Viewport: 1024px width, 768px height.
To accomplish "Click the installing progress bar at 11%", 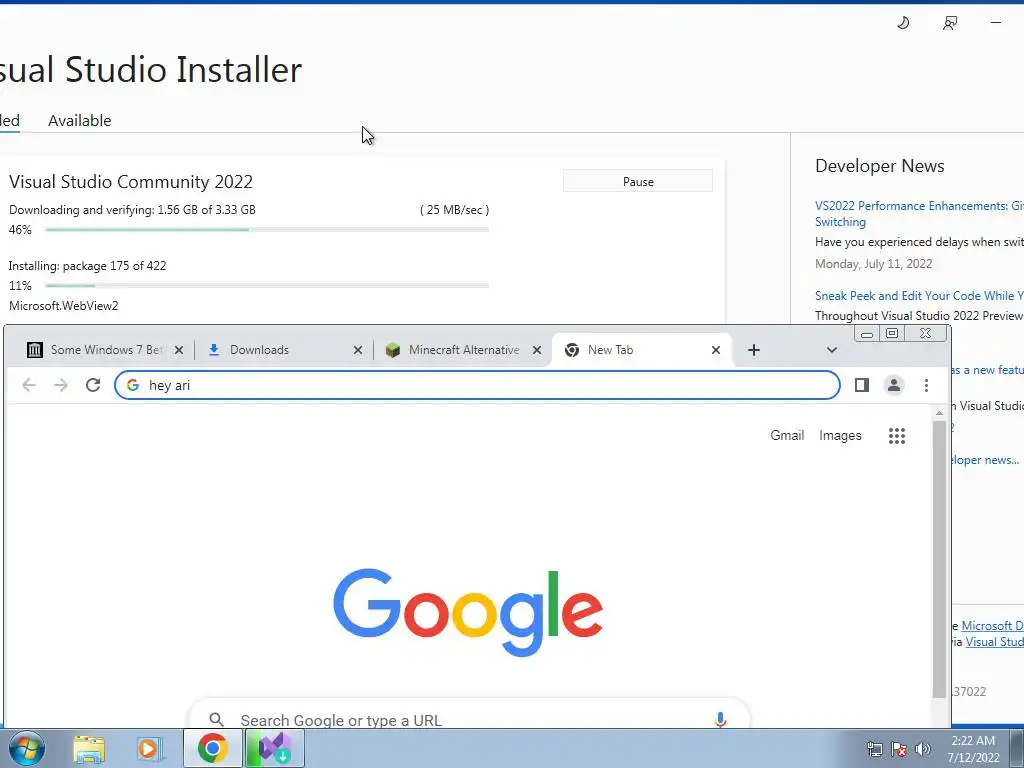I will [x=266, y=285].
